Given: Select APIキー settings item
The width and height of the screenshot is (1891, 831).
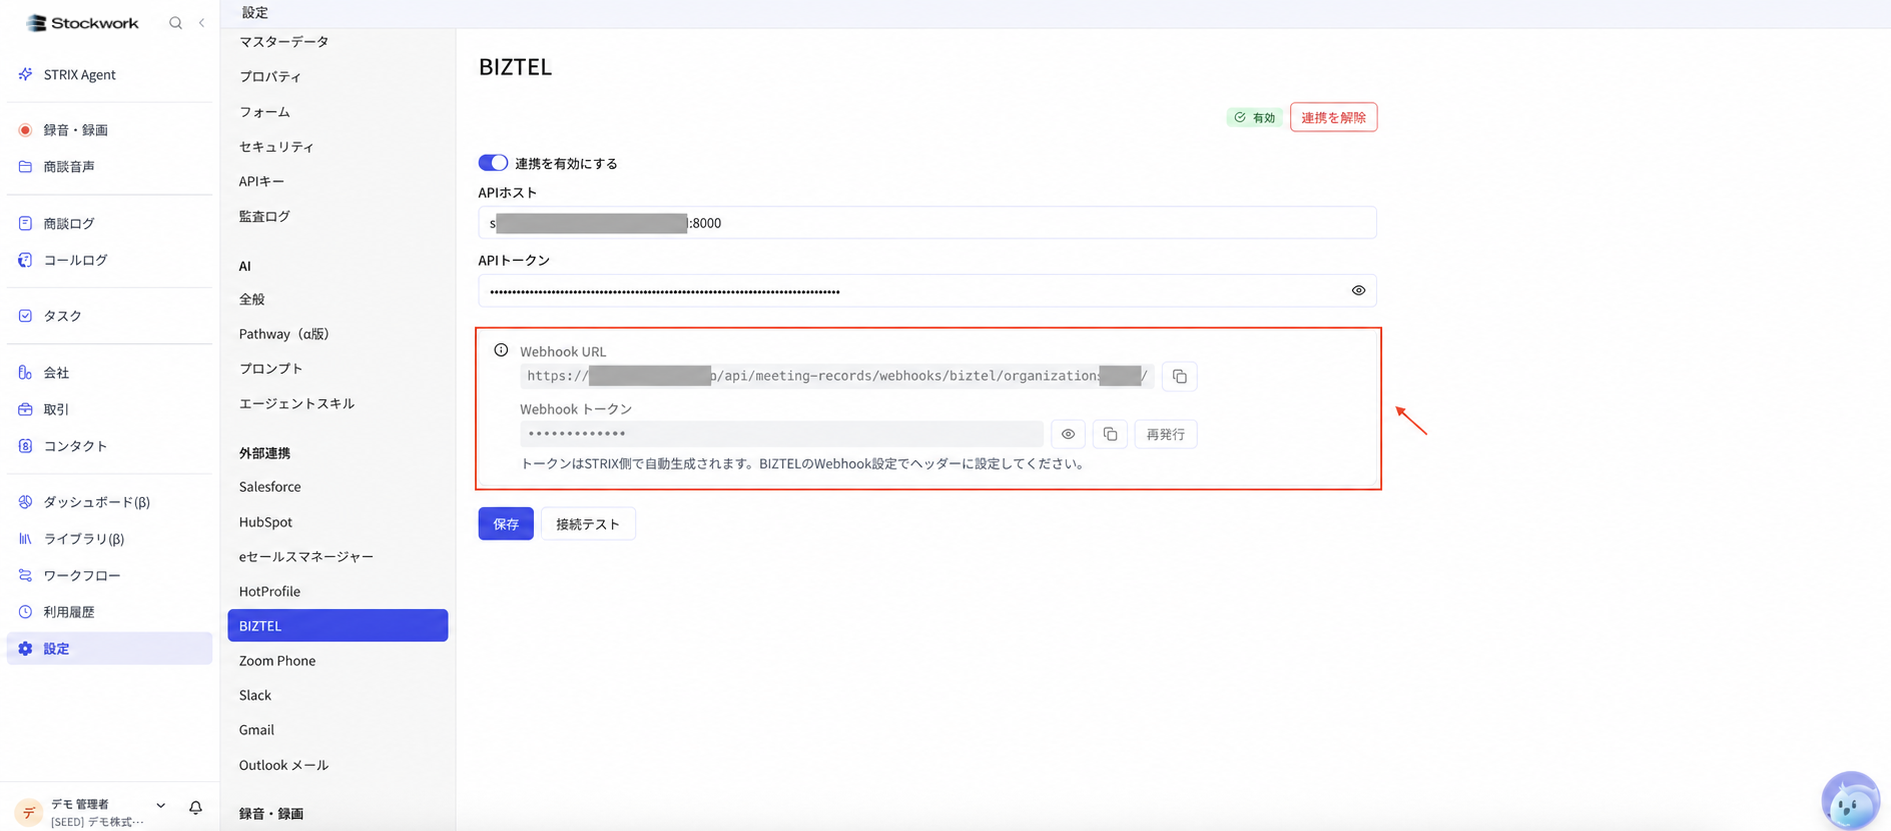Looking at the screenshot, I should point(337,181).
